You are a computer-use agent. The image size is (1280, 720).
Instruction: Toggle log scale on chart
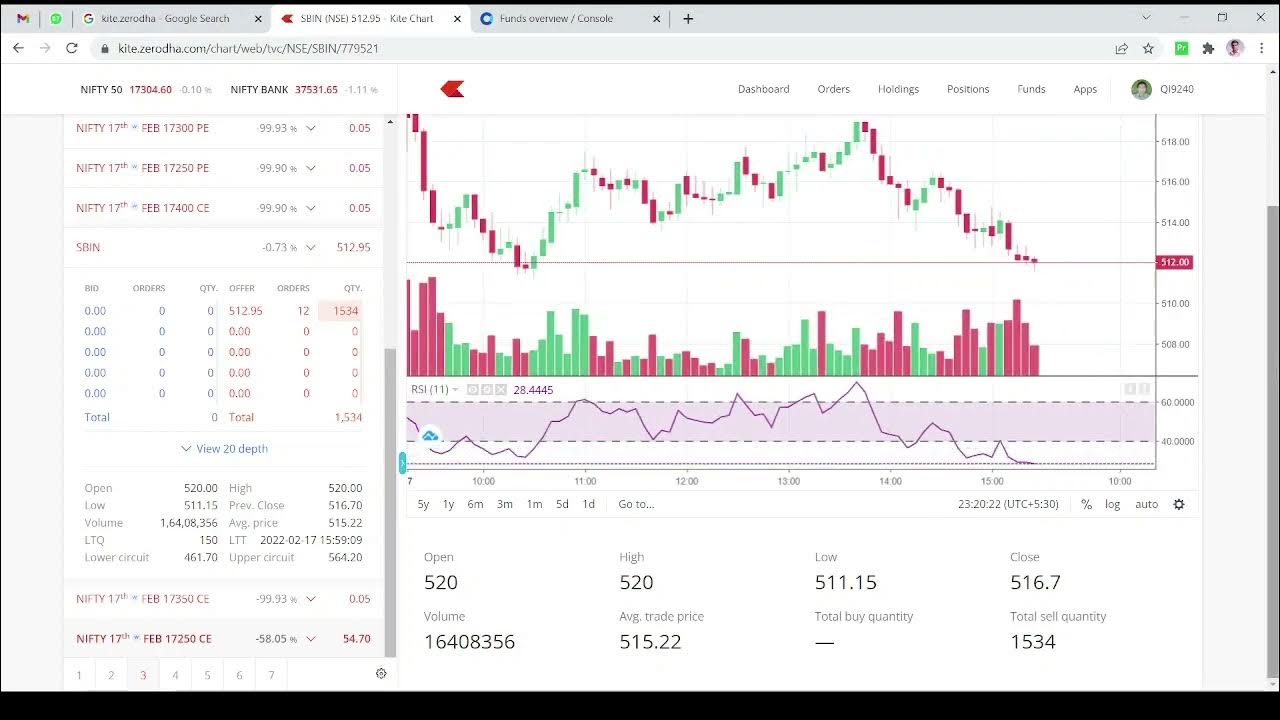pyautogui.click(x=1112, y=504)
